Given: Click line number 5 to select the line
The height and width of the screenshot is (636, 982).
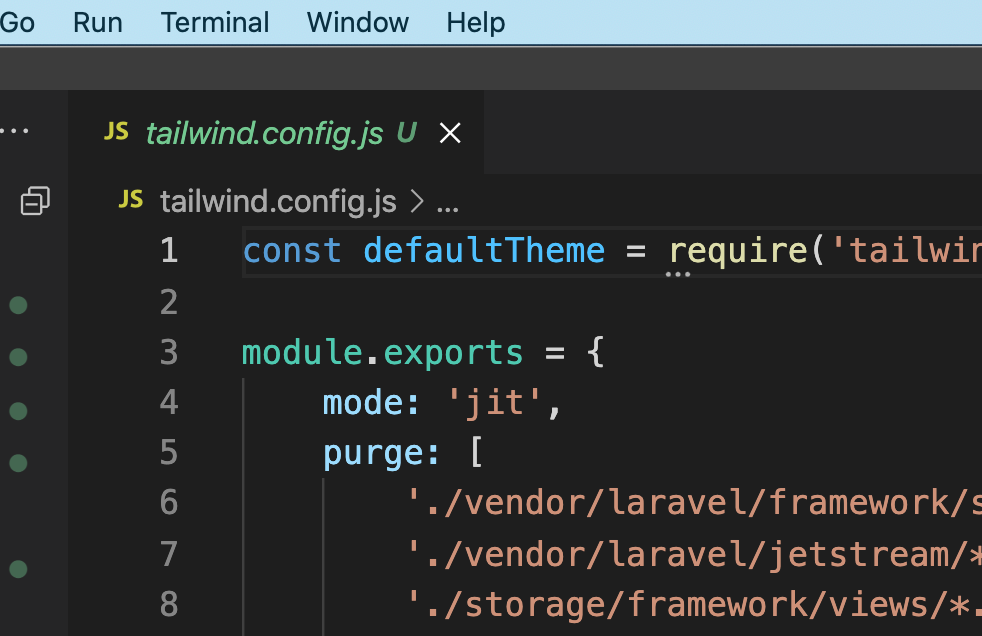Looking at the screenshot, I should 168,452.
